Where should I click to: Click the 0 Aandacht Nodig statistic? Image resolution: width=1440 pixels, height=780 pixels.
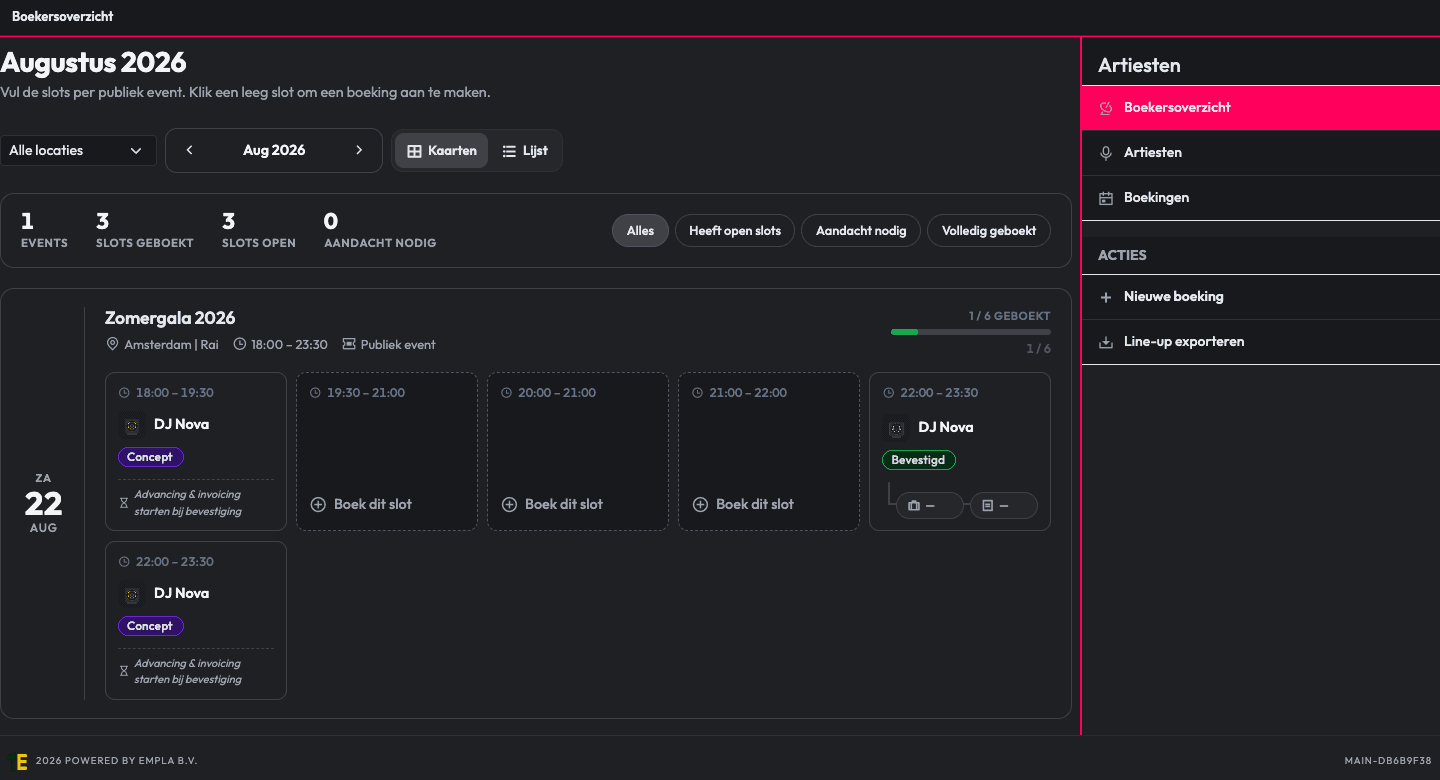[x=380, y=230]
